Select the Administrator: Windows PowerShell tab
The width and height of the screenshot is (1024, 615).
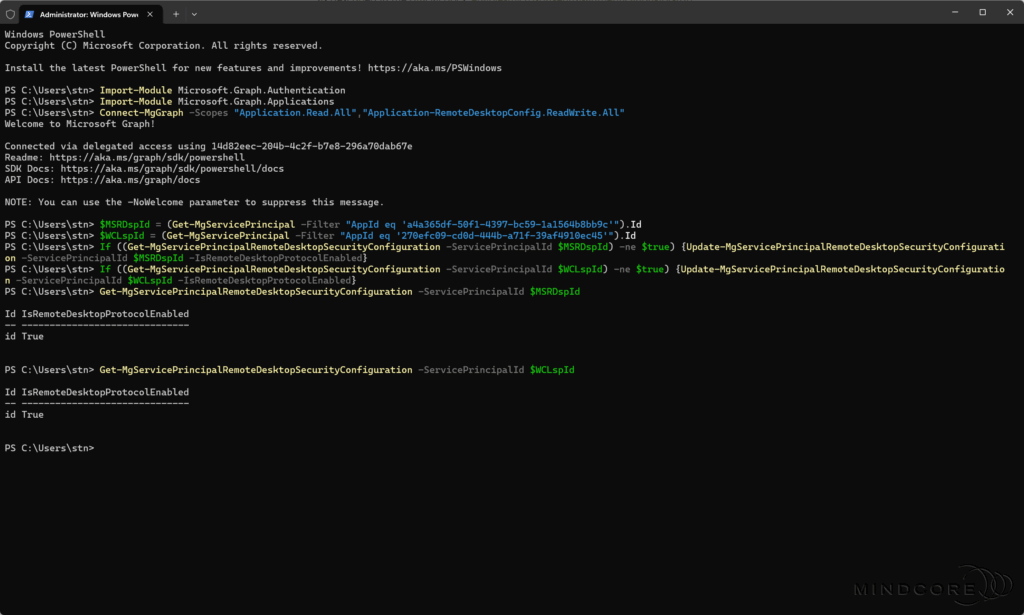coord(89,14)
